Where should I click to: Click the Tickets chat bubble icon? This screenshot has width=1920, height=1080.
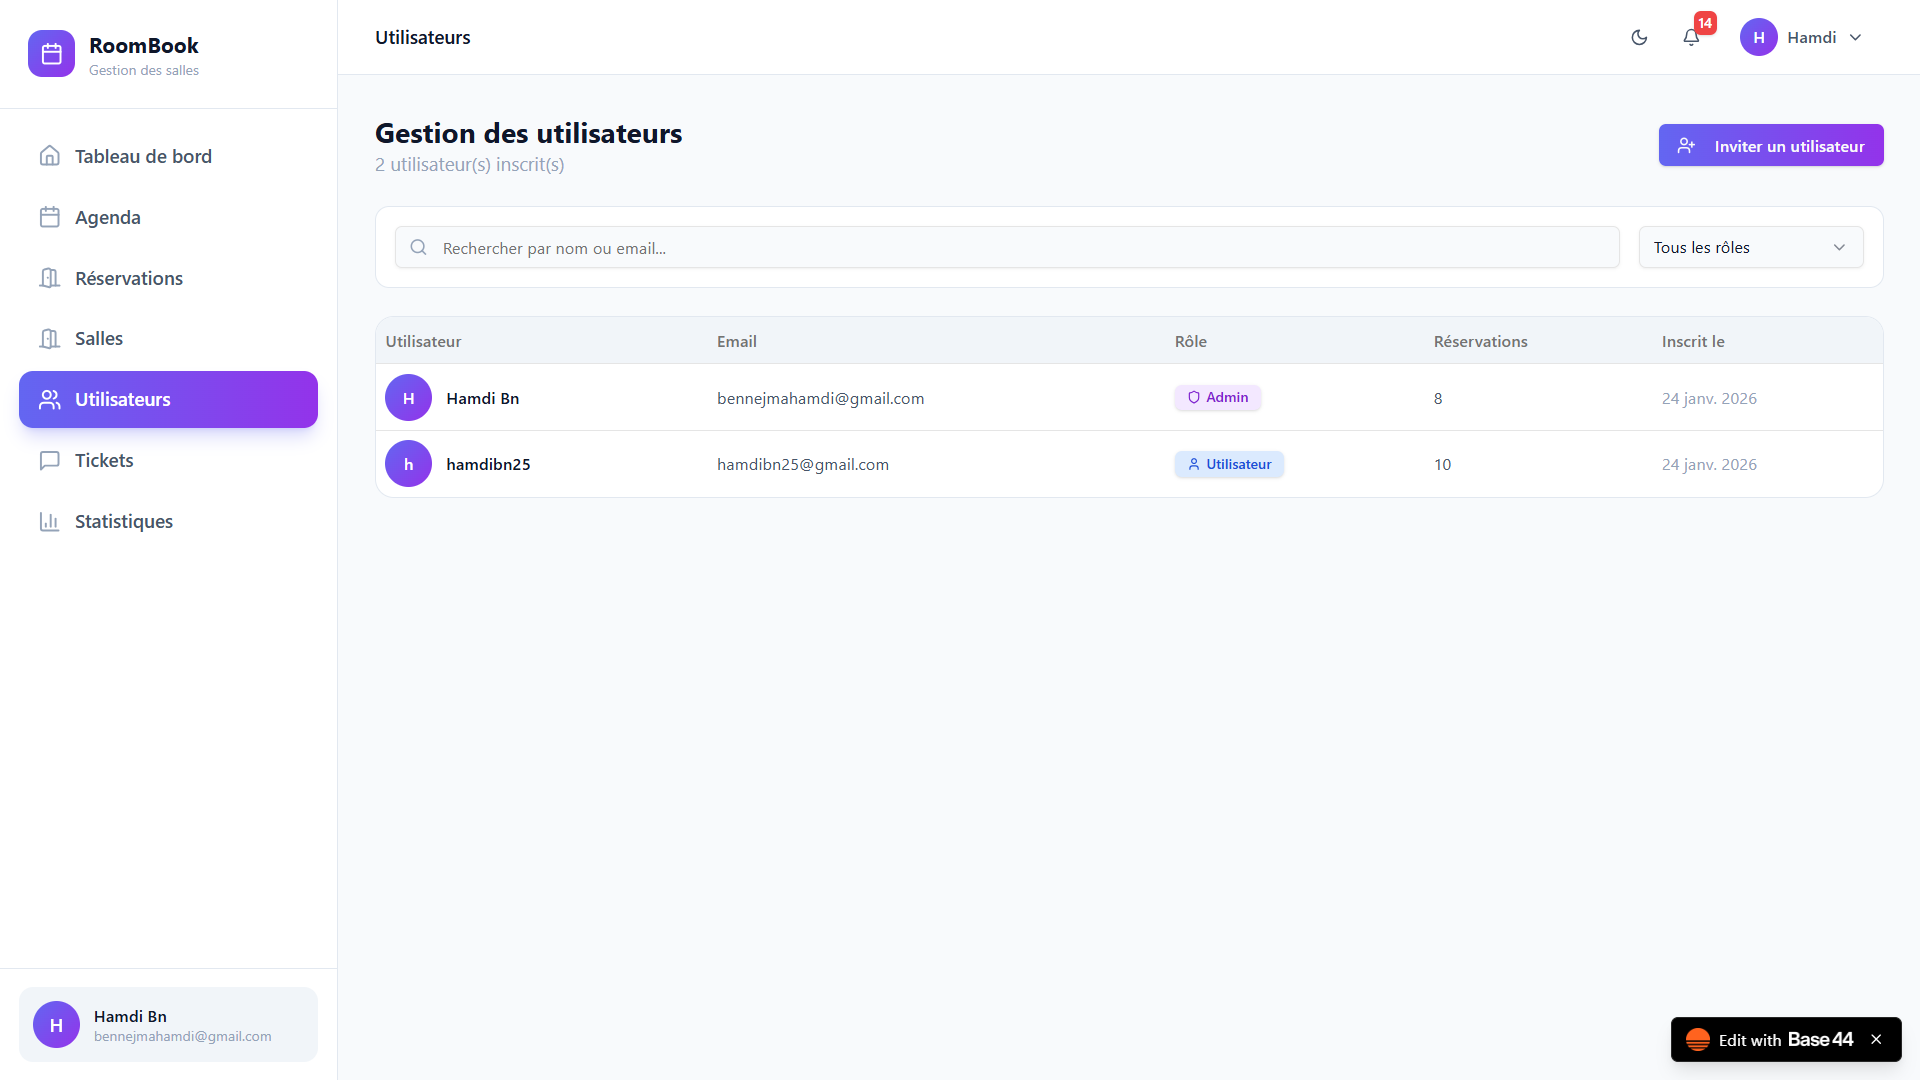(50, 460)
